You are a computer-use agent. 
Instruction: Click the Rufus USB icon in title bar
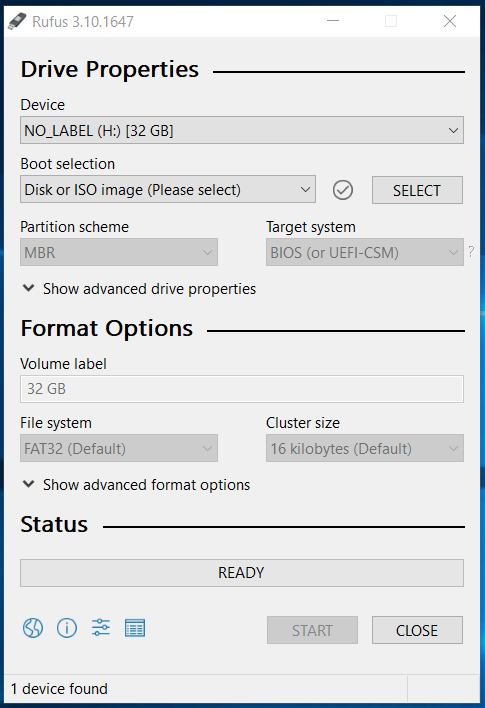point(17,21)
